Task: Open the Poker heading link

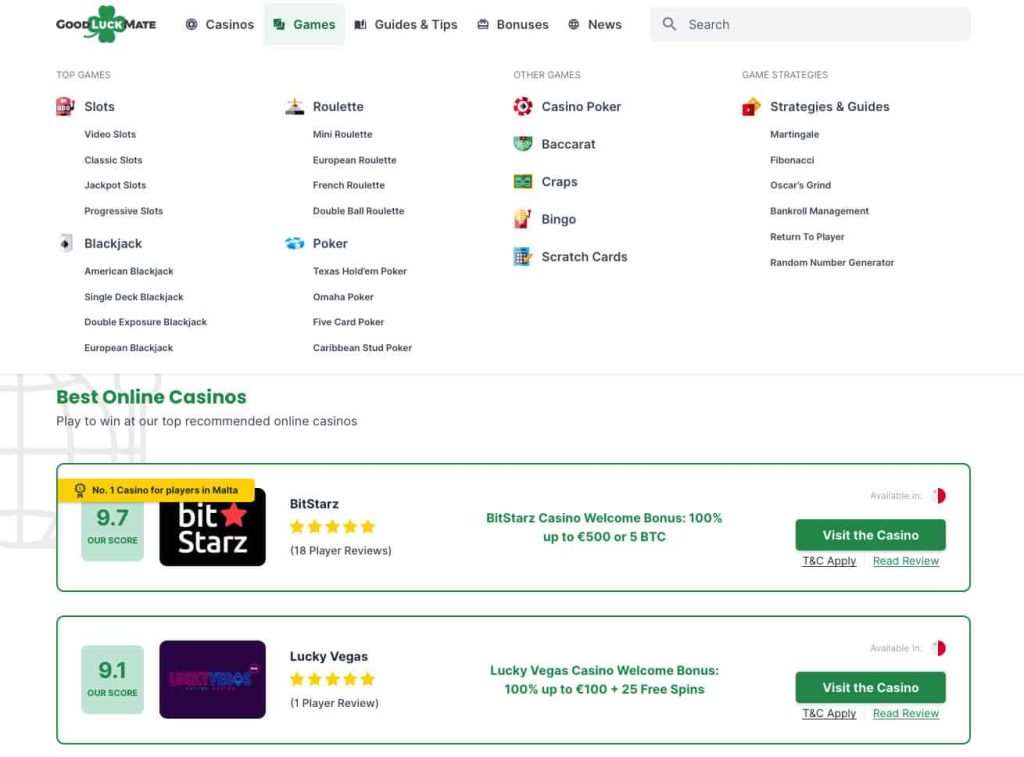Action: [330, 244]
